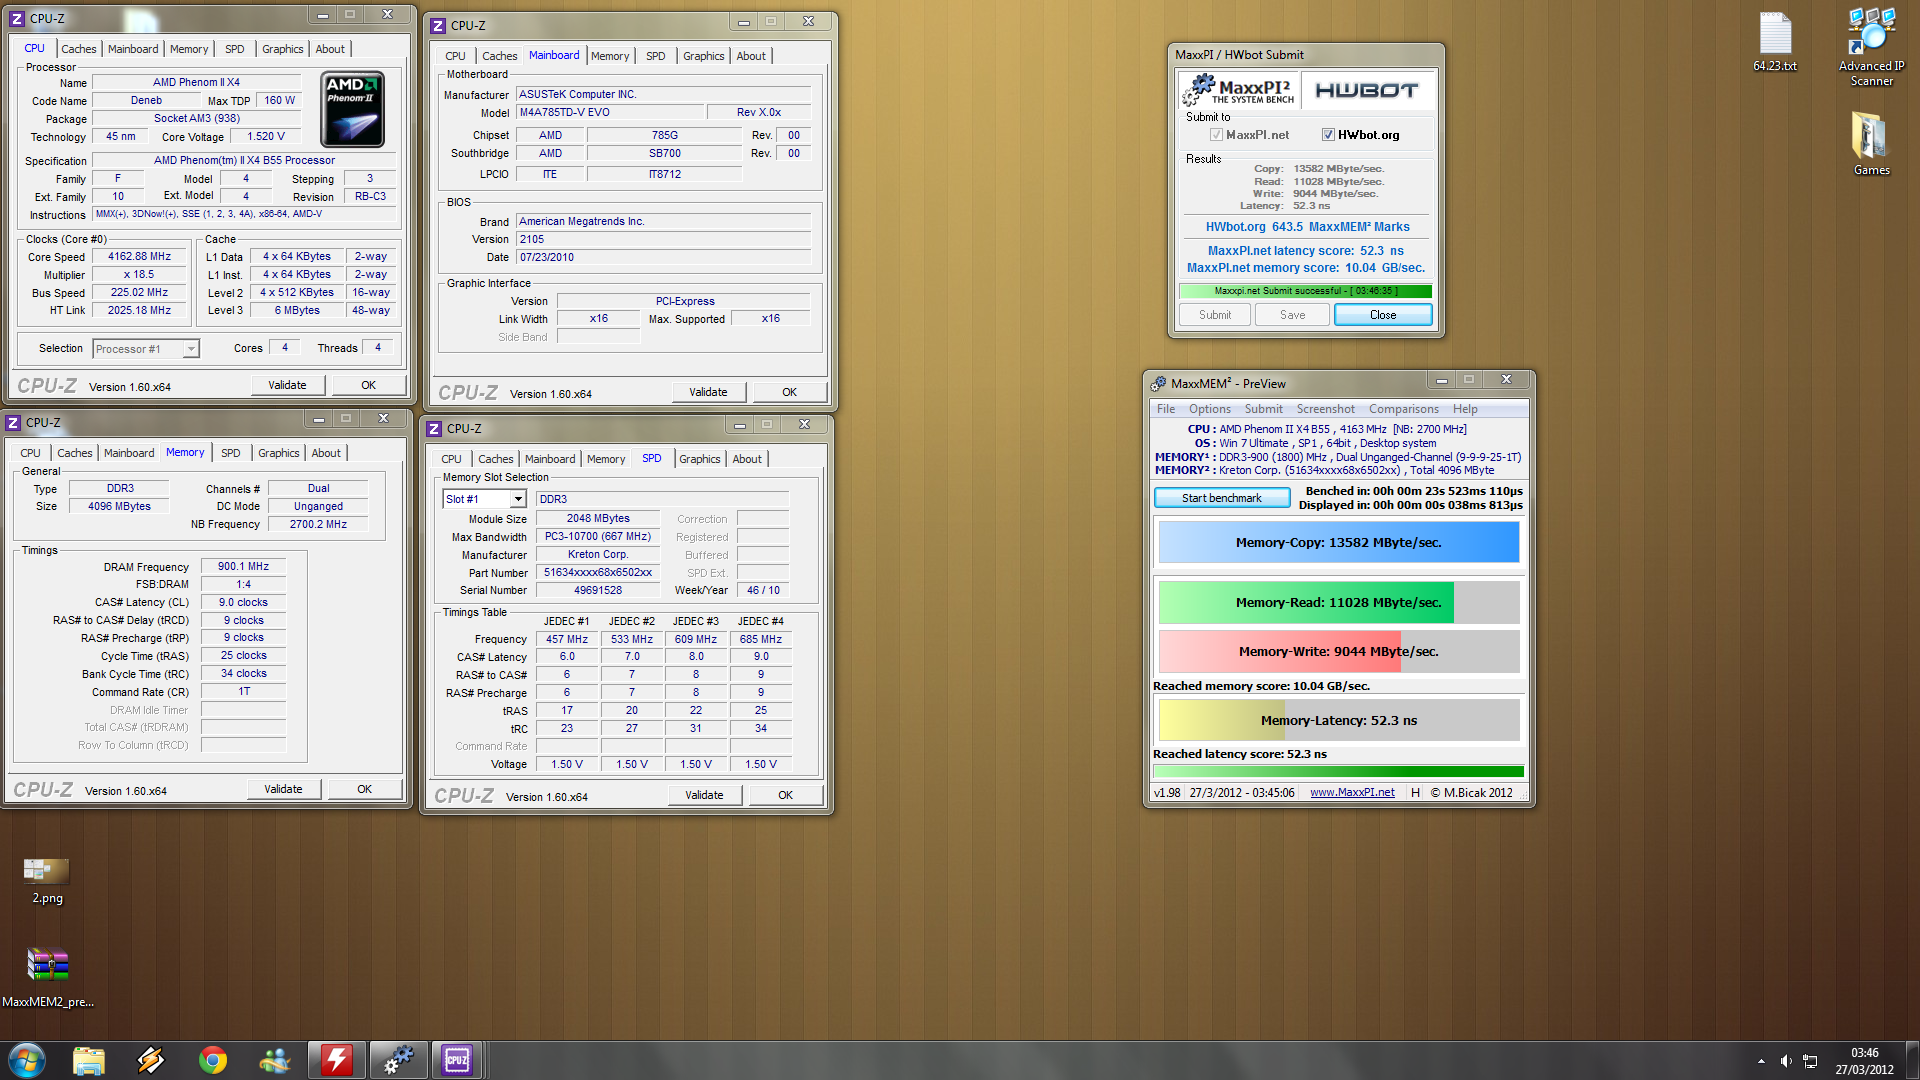
Task: Click the H button in MaxxMEM status bar
Action: pos(1415,793)
